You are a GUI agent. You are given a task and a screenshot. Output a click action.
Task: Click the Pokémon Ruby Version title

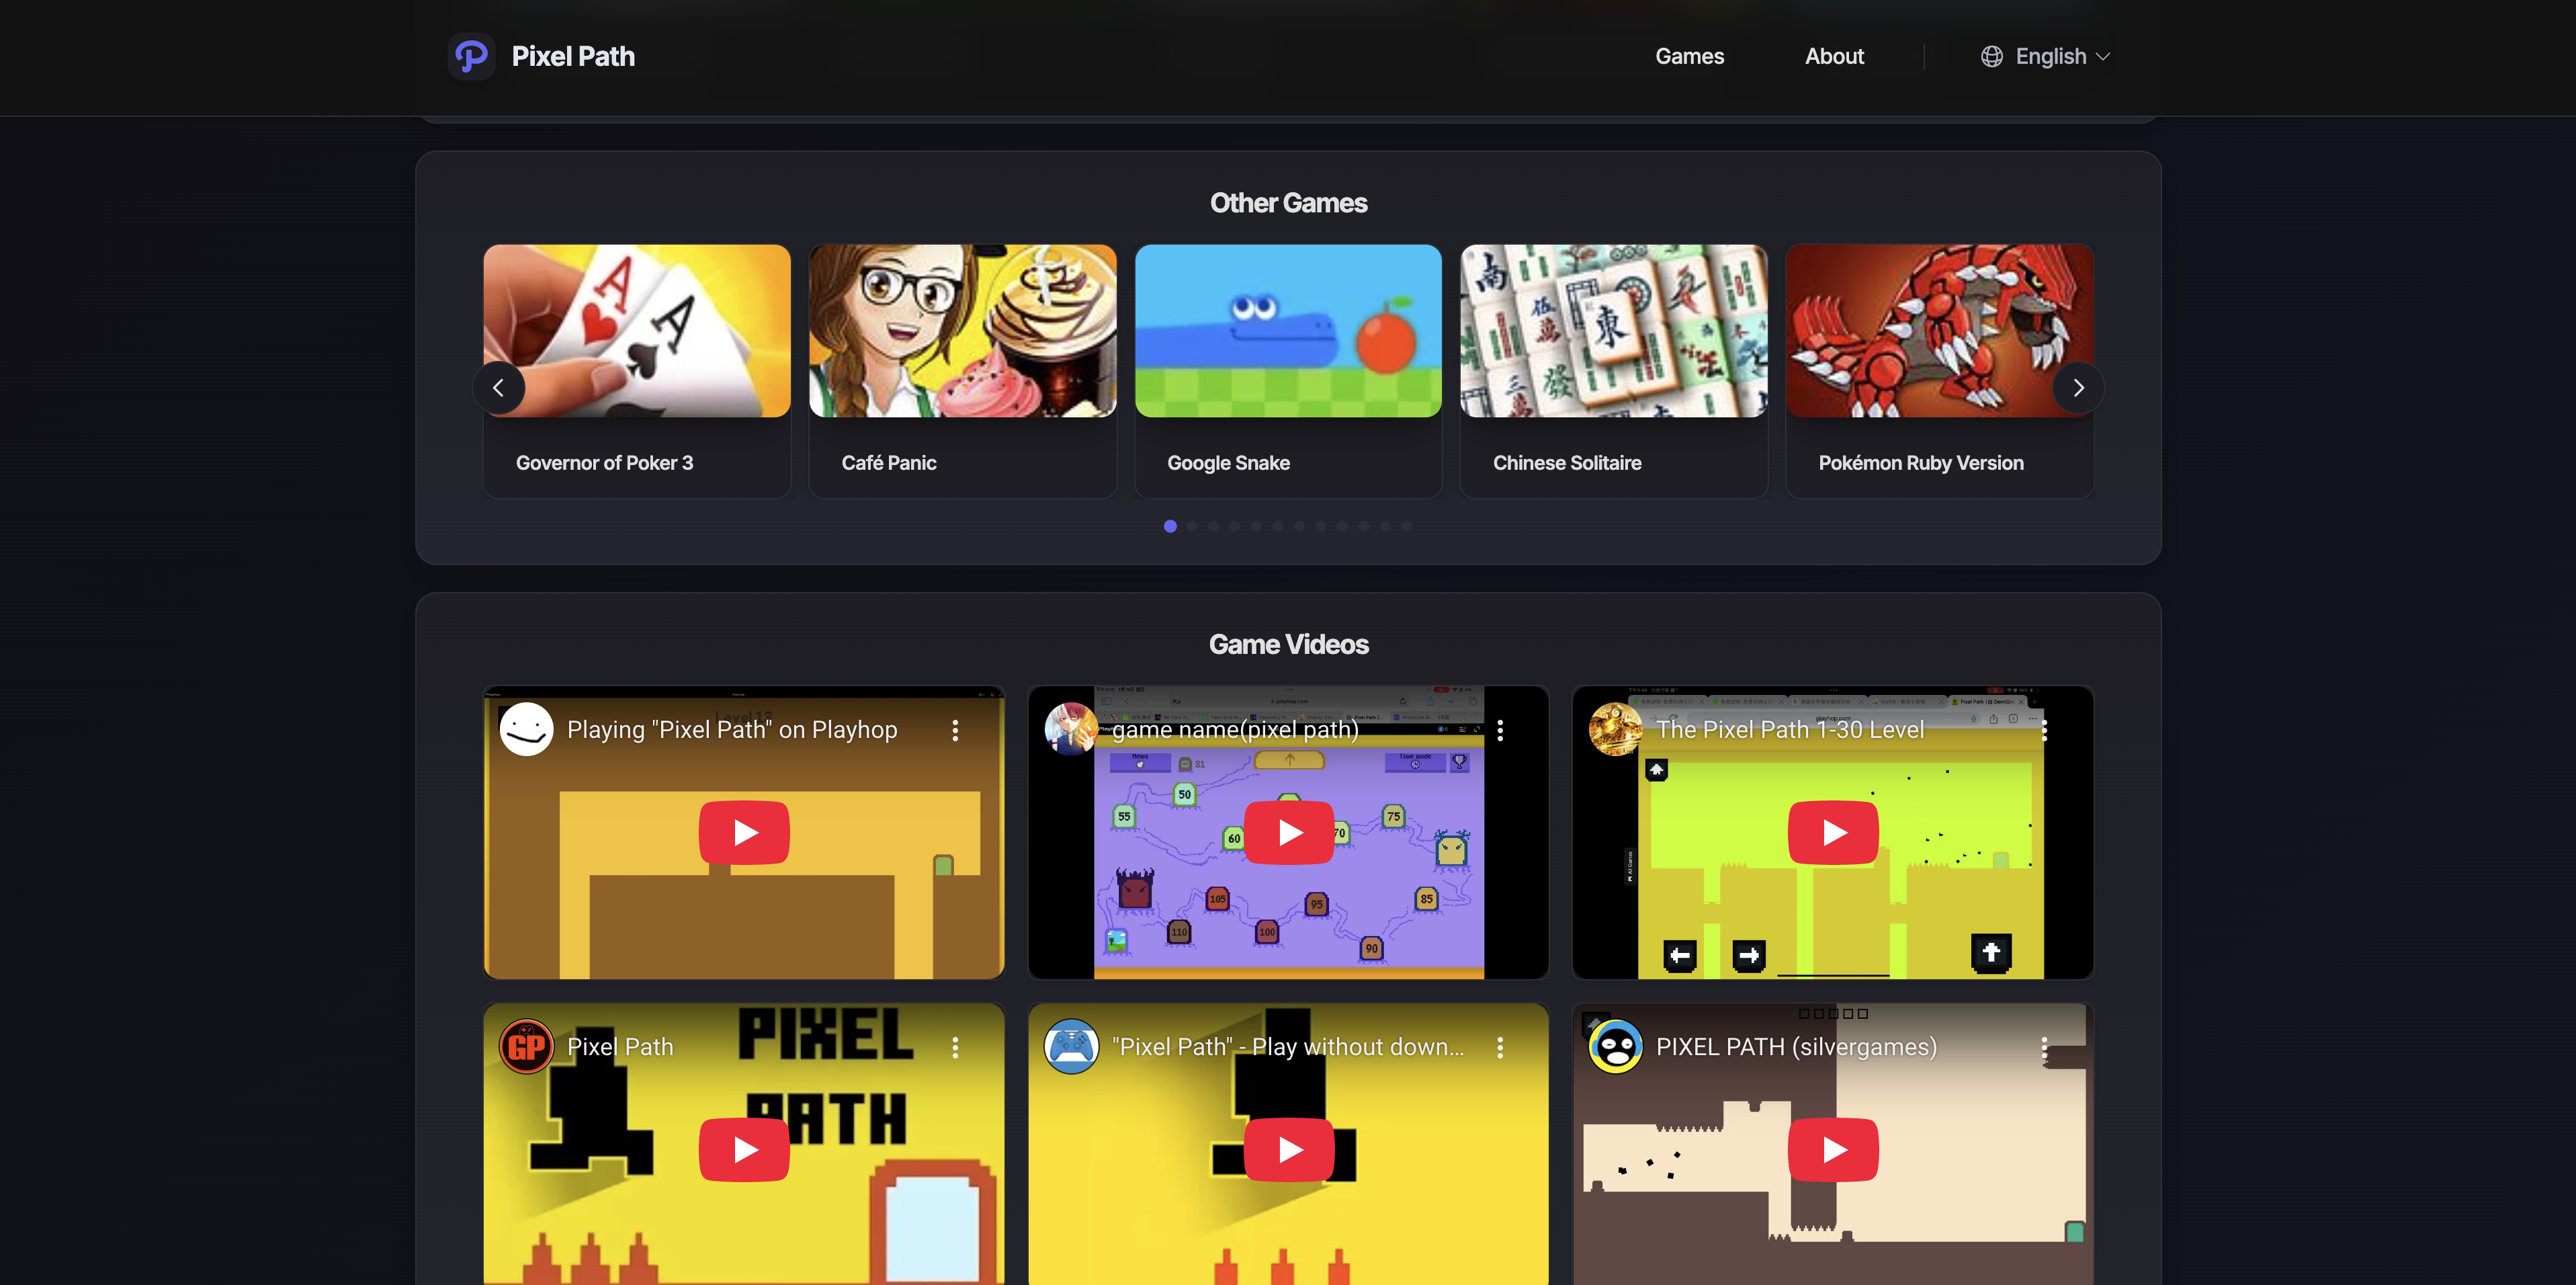coord(1921,463)
